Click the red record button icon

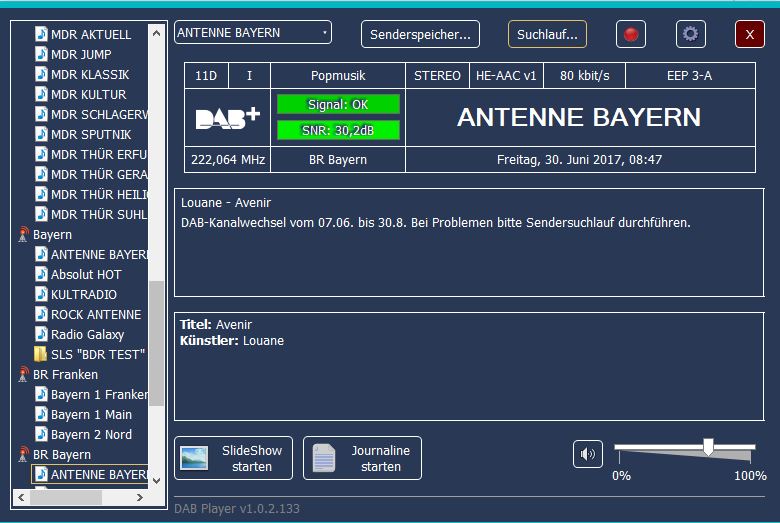[x=630, y=34]
